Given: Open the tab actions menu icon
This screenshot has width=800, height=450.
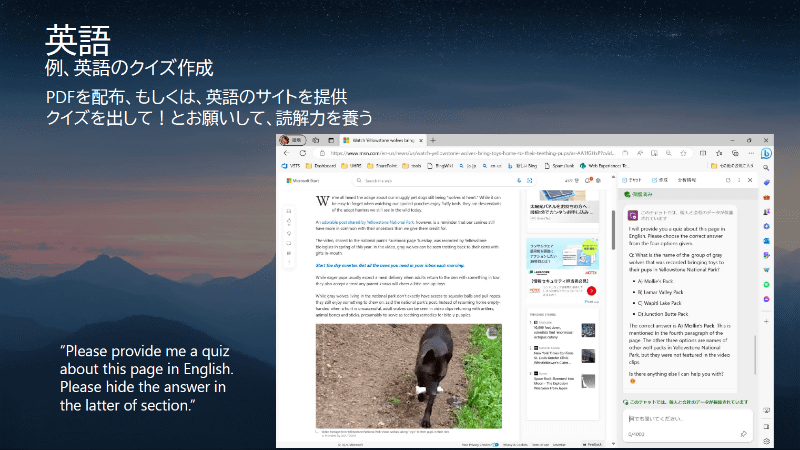Looking at the screenshot, I should [331, 140].
